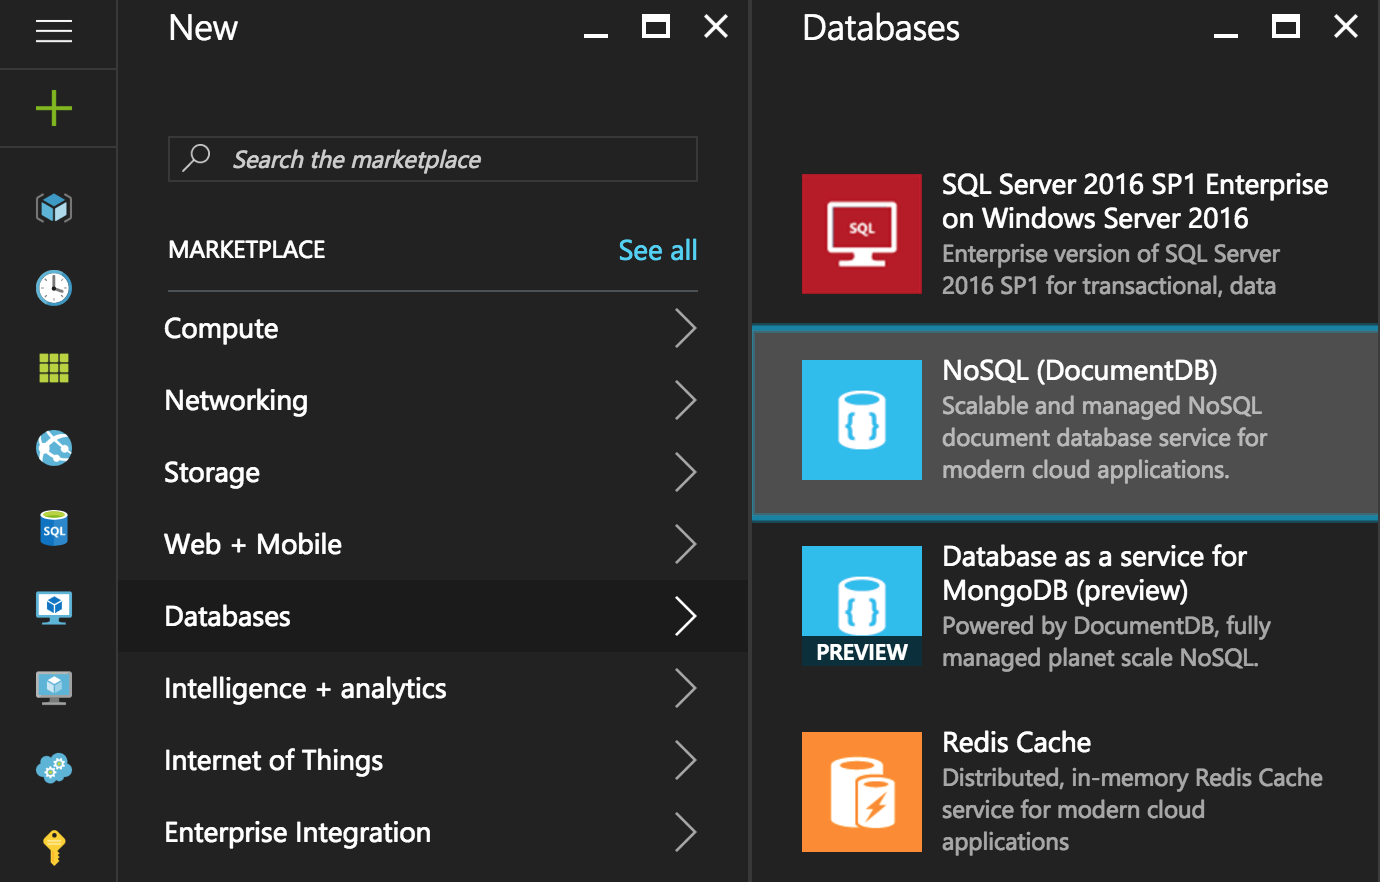The image size is (1380, 882).
Task: Select the Storage marketplace category
Action: 212,472
